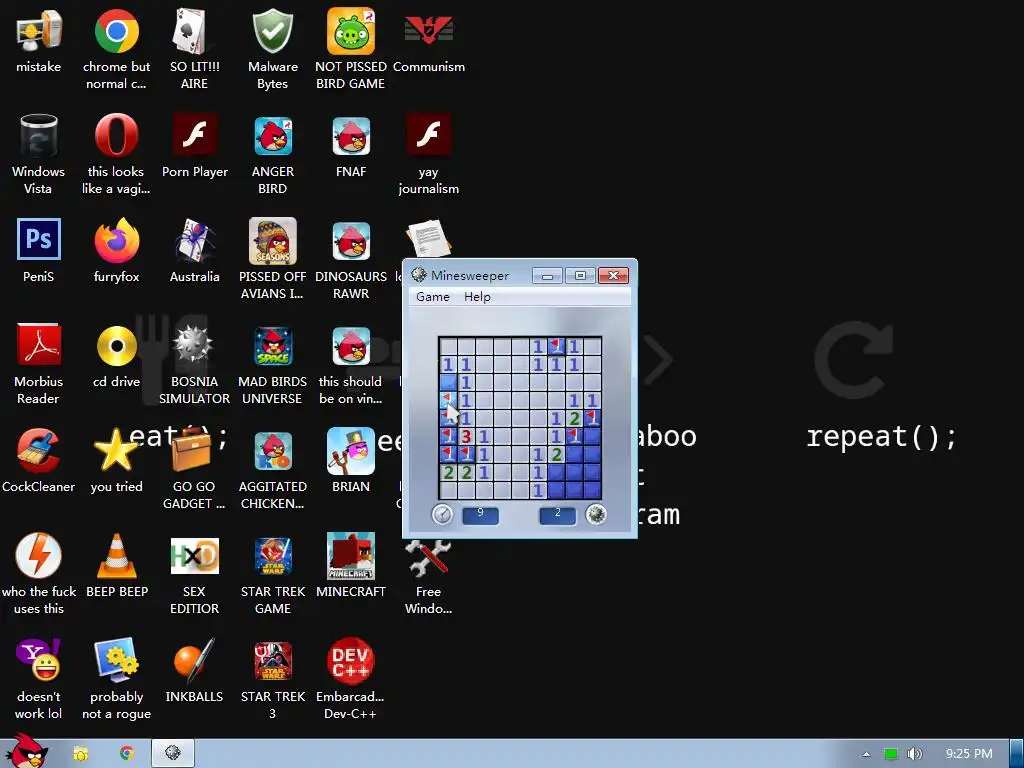Select the 'AGGITATED CHICKEN' desktop icon

(272, 469)
